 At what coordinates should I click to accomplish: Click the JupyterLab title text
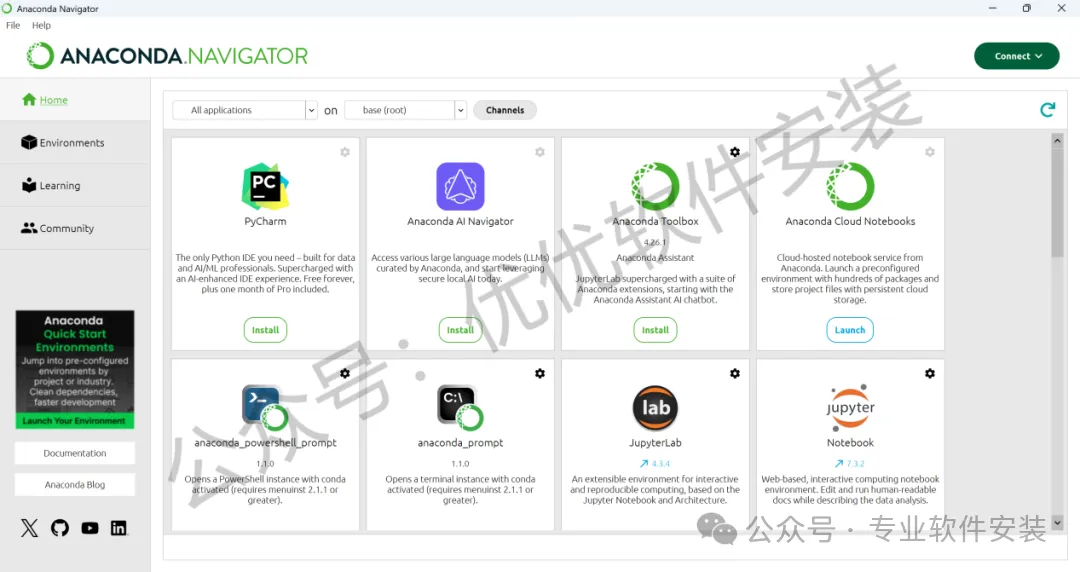coord(655,443)
